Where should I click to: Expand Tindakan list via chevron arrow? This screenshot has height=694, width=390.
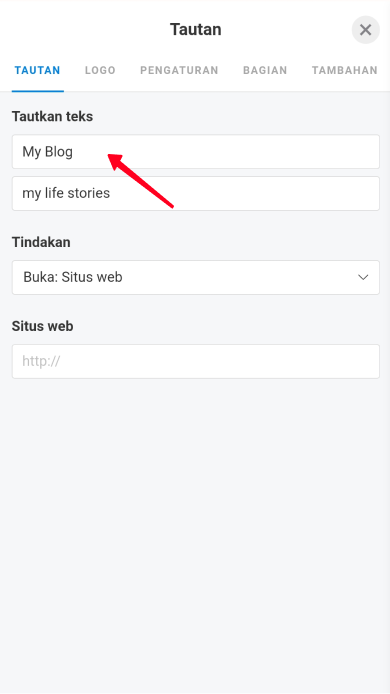[363, 278]
